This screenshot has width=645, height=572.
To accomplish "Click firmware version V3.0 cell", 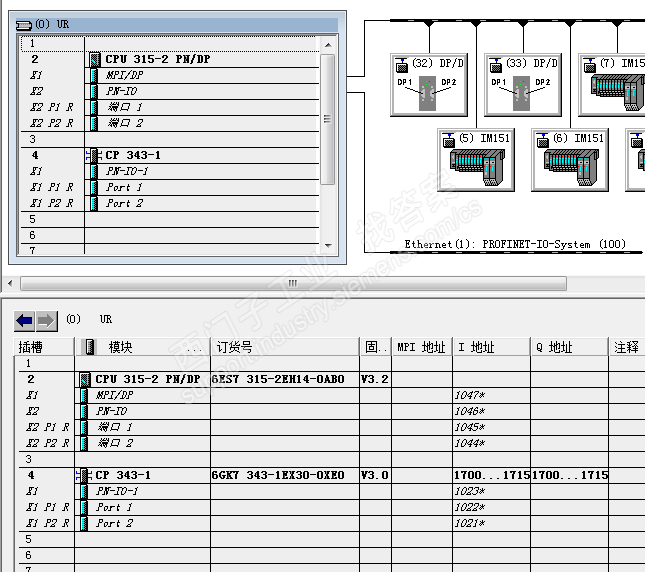I will [375, 475].
